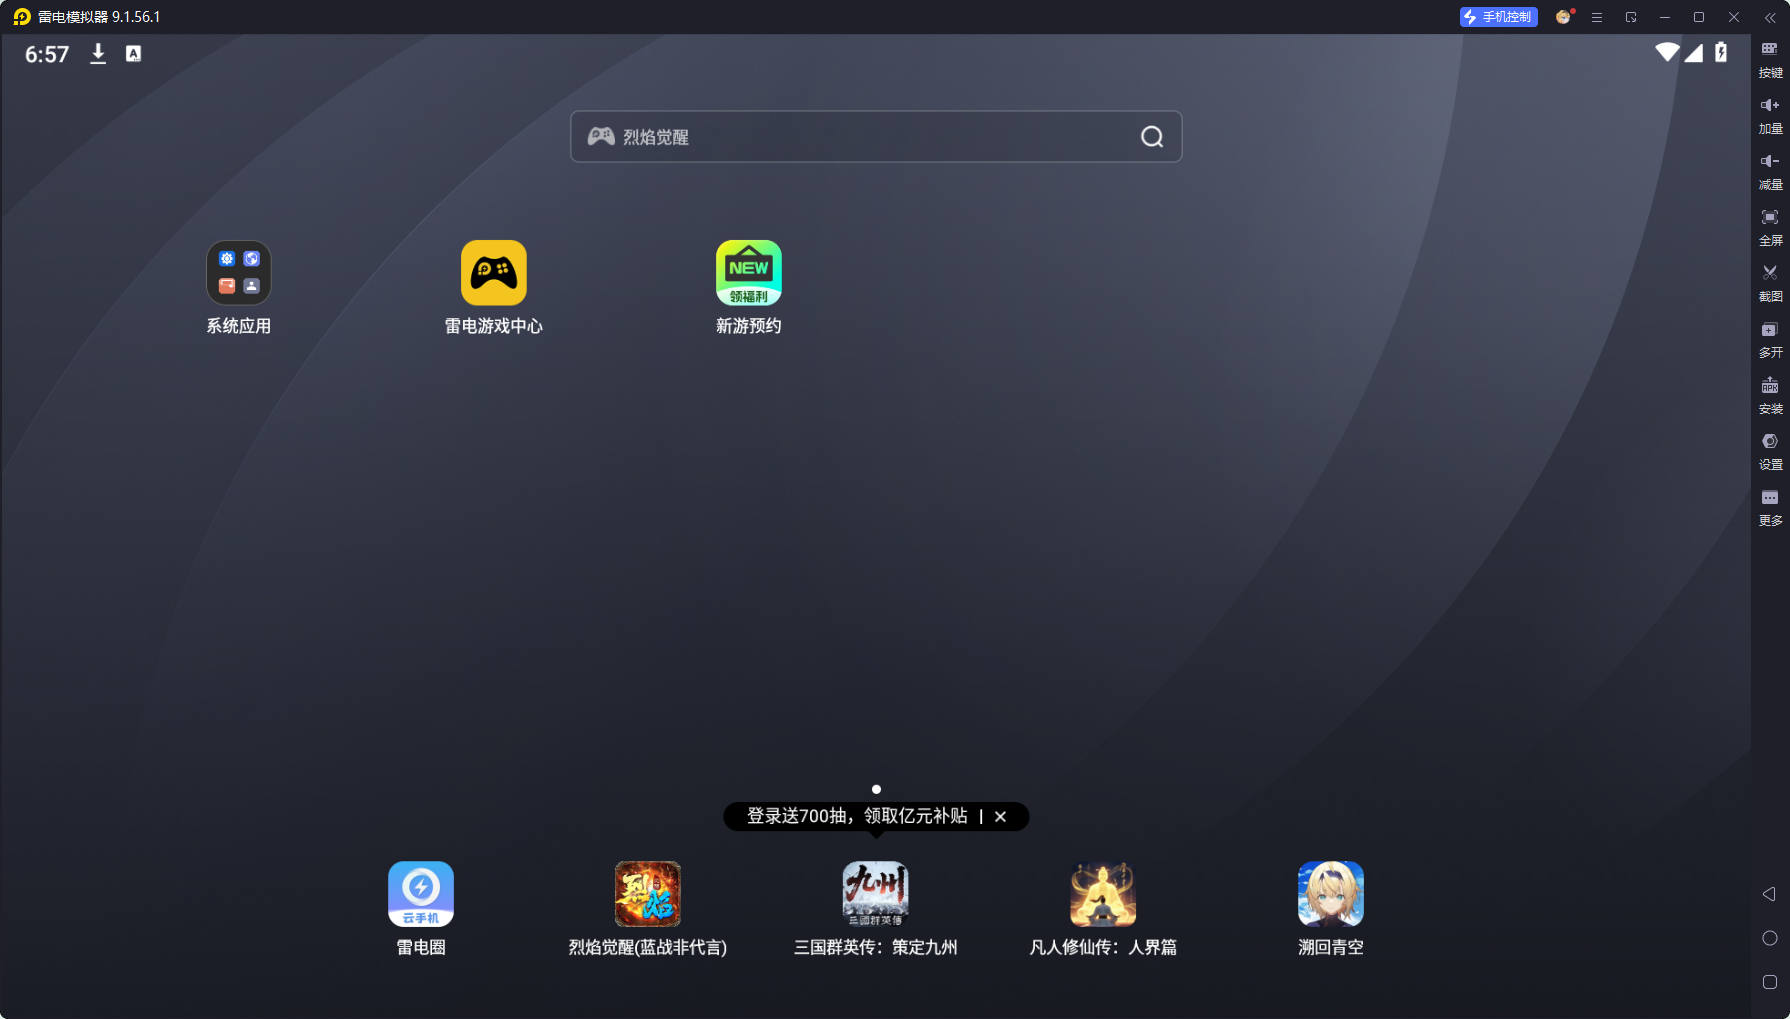Tap the Android recent apps square button
The width and height of the screenshot is (1790, 1019).
coord(1769,982)
